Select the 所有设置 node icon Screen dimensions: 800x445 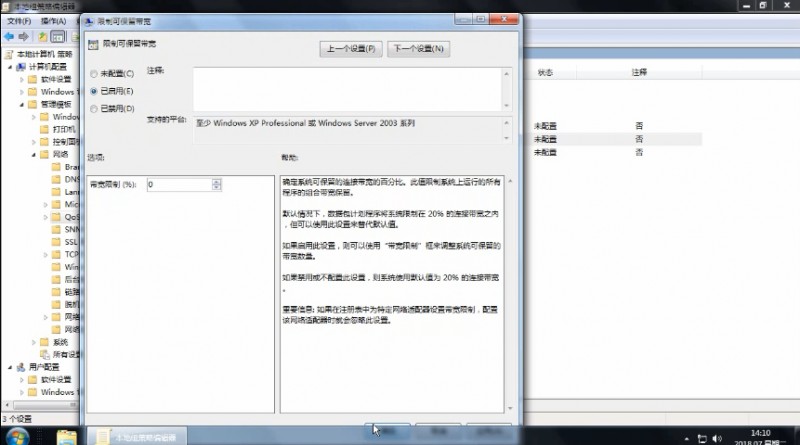pyautogui.click(x=45, y=354)
